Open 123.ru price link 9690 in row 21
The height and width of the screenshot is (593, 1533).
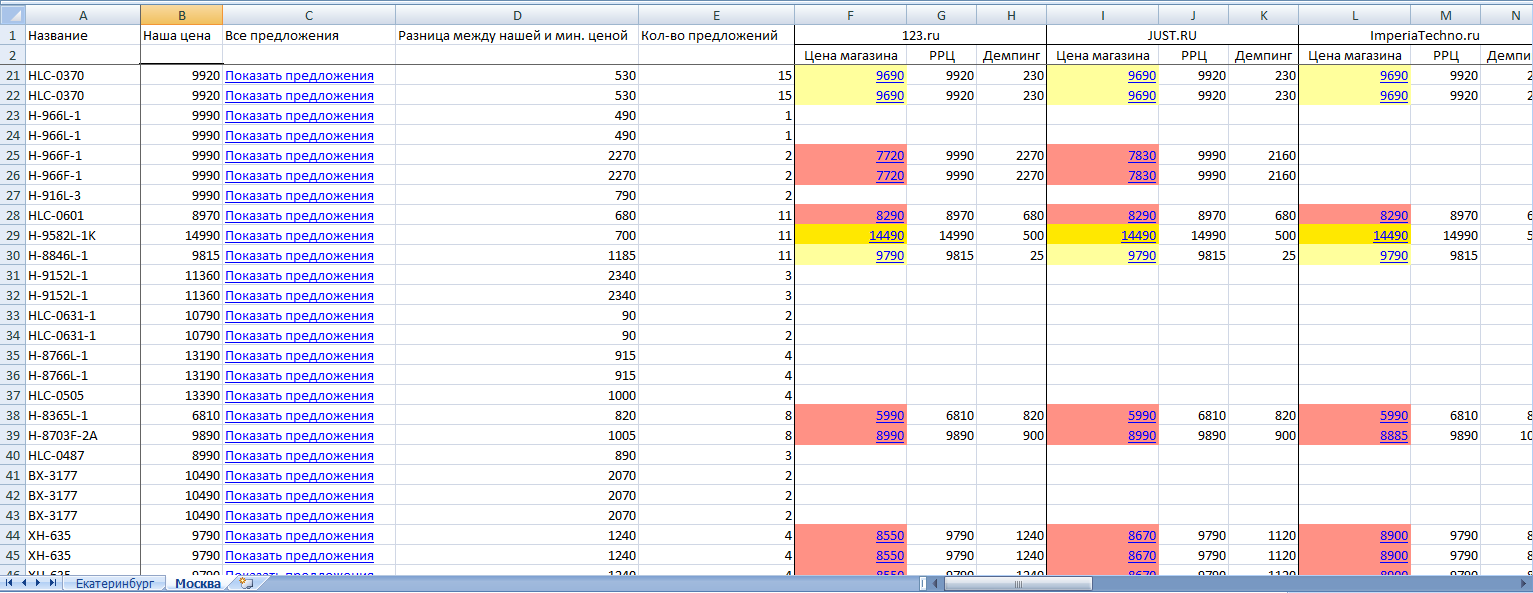(x=889, y=76)
